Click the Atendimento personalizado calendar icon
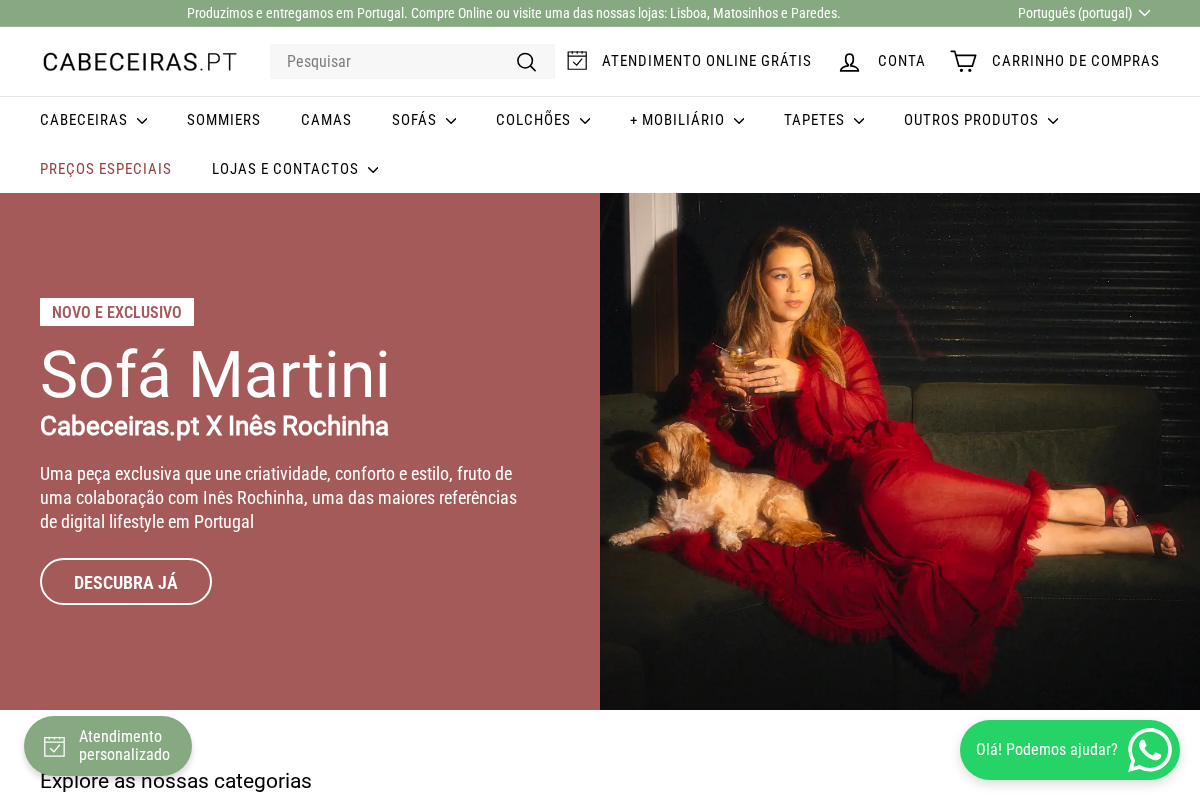The image size is (1200, 800). click(x=55, y=746)
